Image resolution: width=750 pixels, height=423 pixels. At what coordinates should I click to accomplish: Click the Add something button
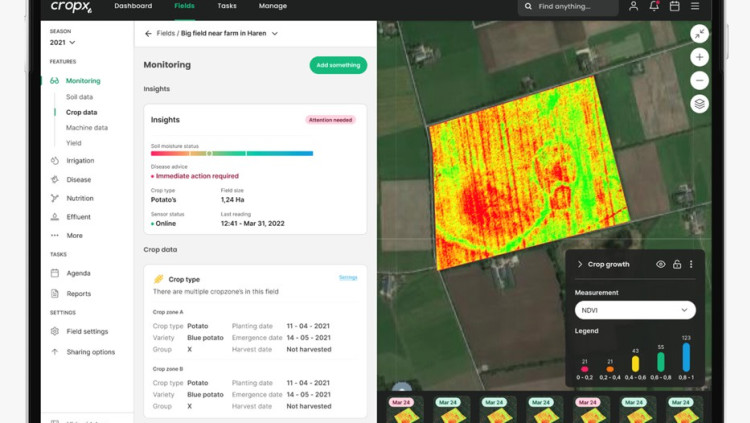(x=338, y=65)
